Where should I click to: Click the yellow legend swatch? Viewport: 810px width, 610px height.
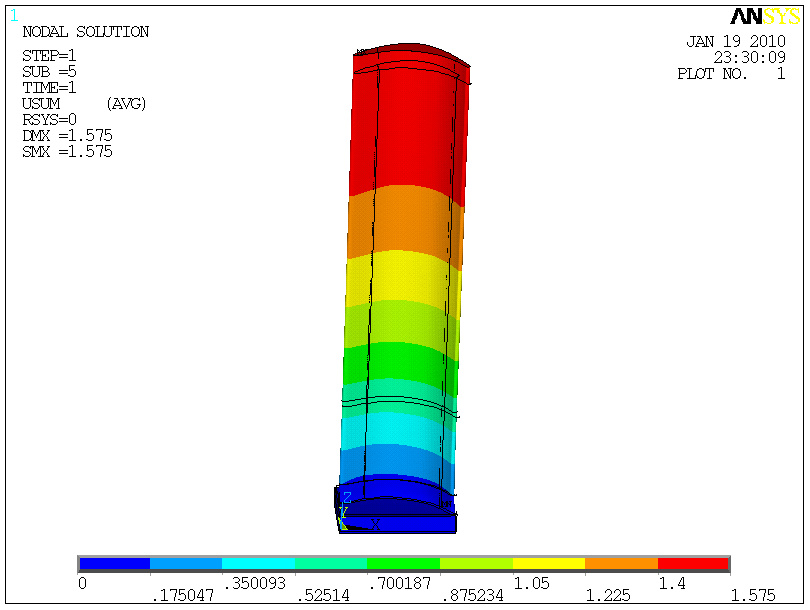[549, 564]
